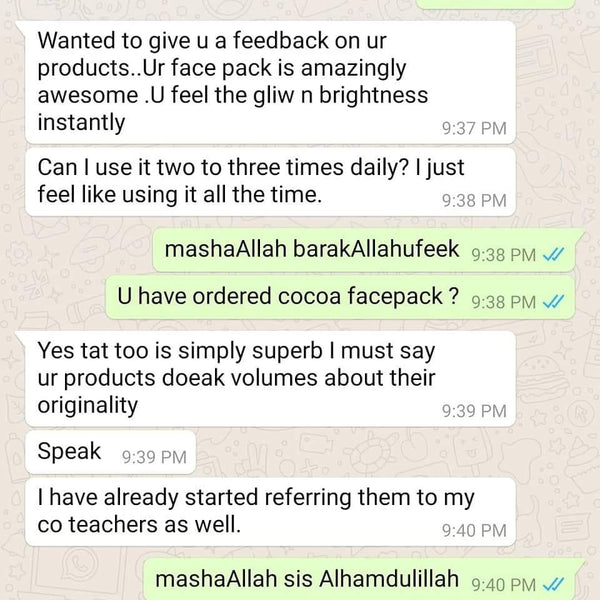Click 9:40 PM time on Alhamdulillah message

(503, 585)
